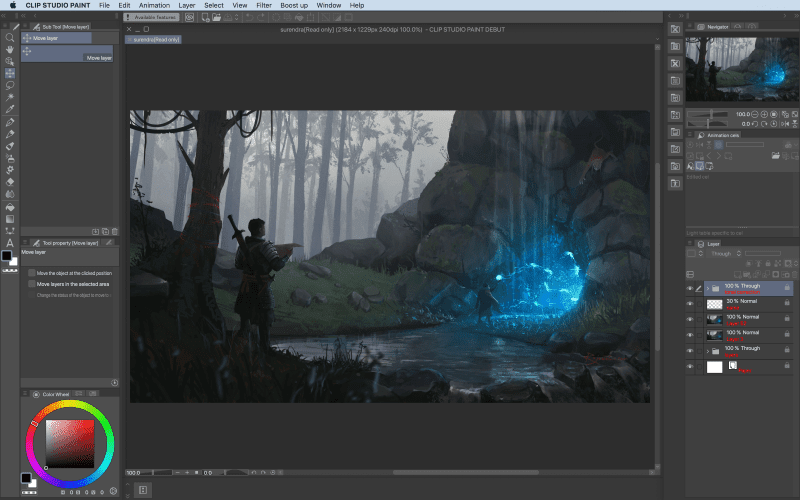Open the Apple menu

pyautogui.click(x=13, y=5)
